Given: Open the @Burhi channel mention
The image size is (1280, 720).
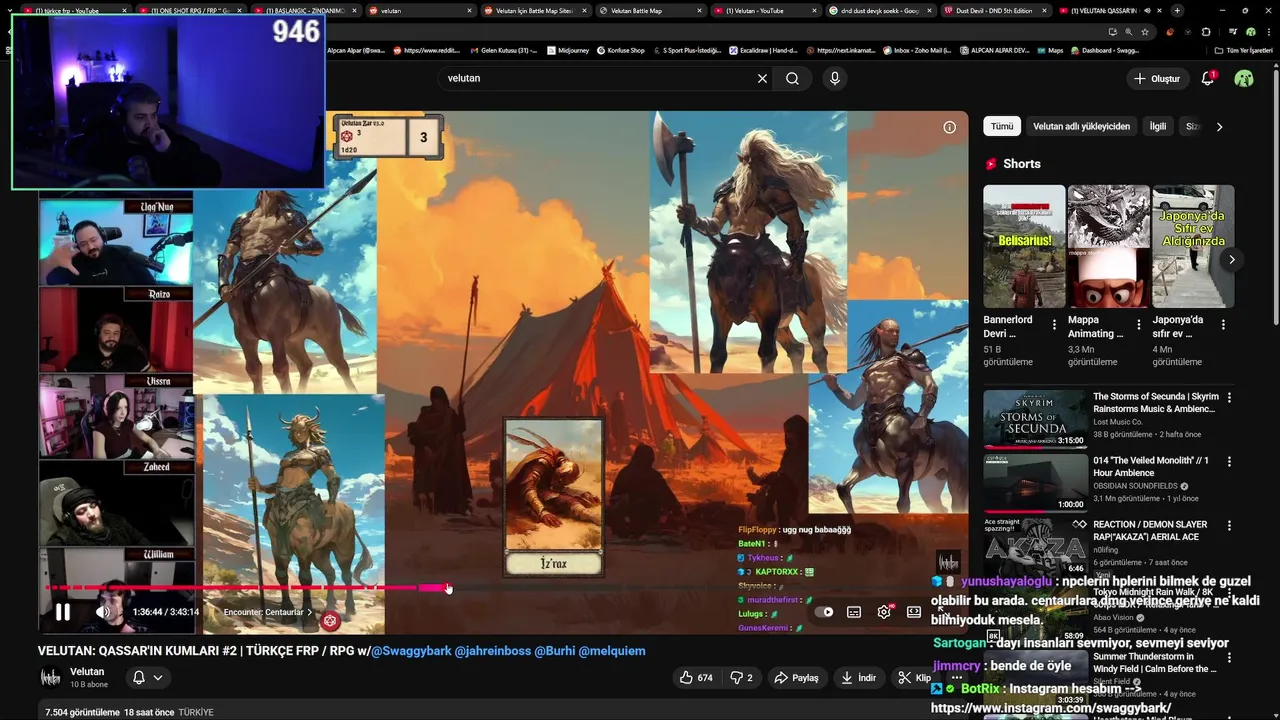Looking at the screenshot, I should pos(555,651).
